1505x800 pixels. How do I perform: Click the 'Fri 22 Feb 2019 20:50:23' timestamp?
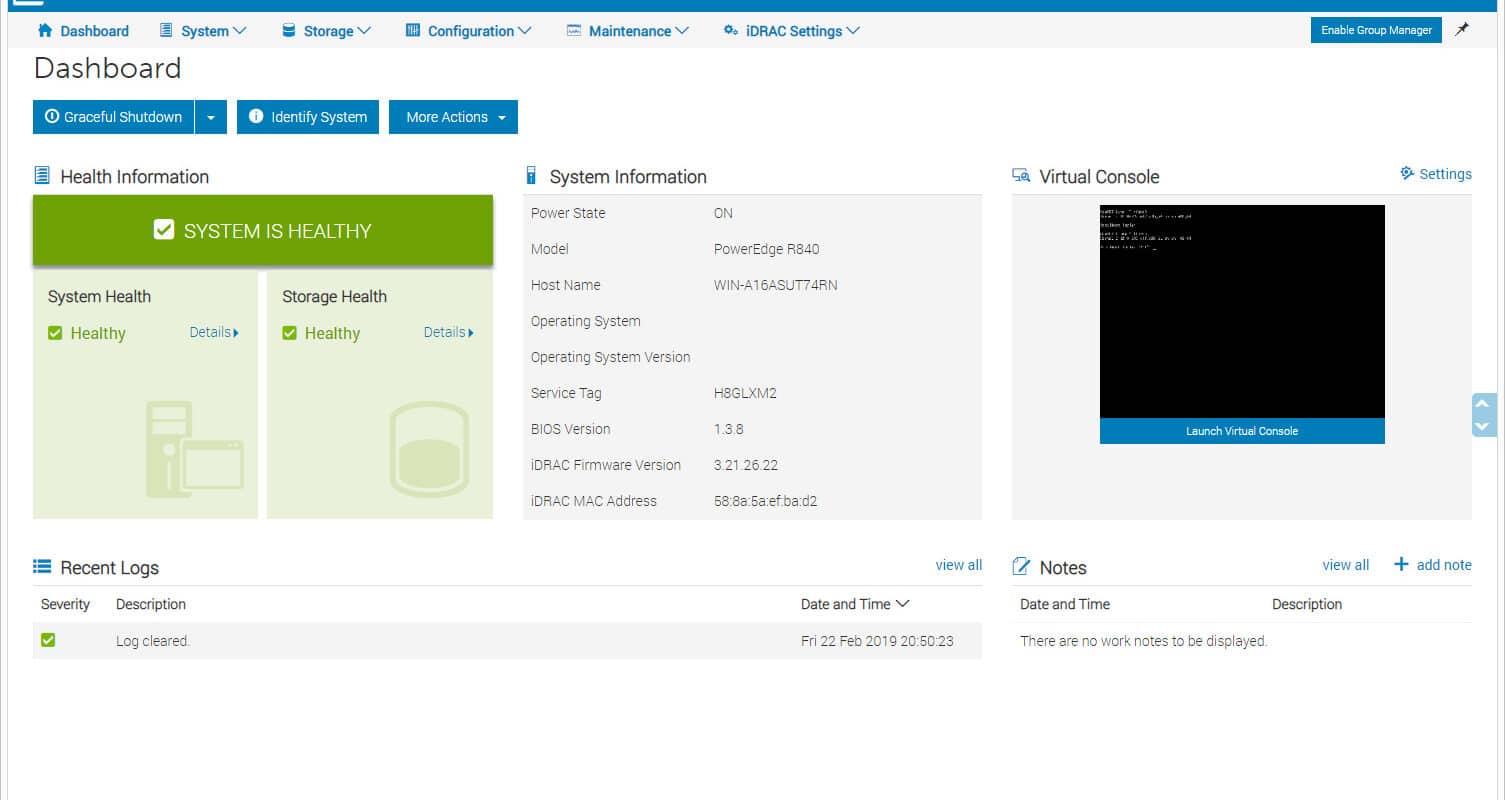tap(877, 641)
